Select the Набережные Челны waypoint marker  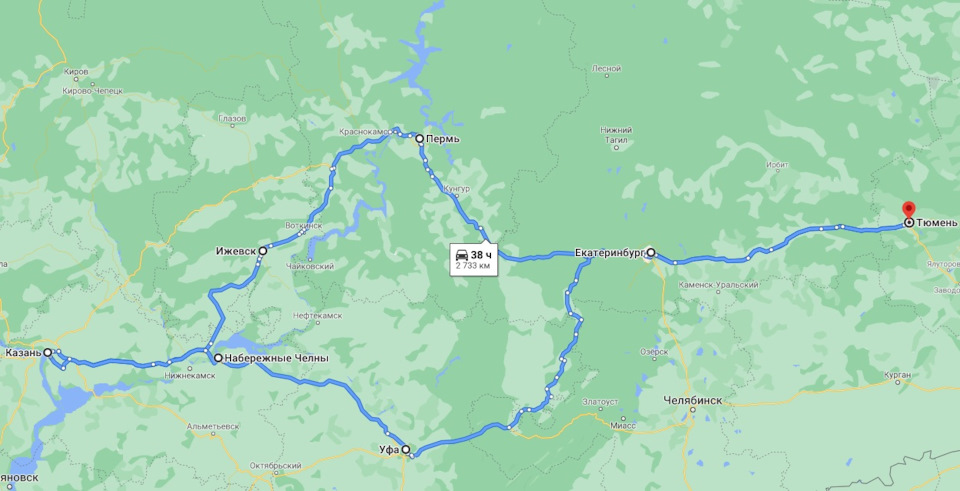[218, 358]
